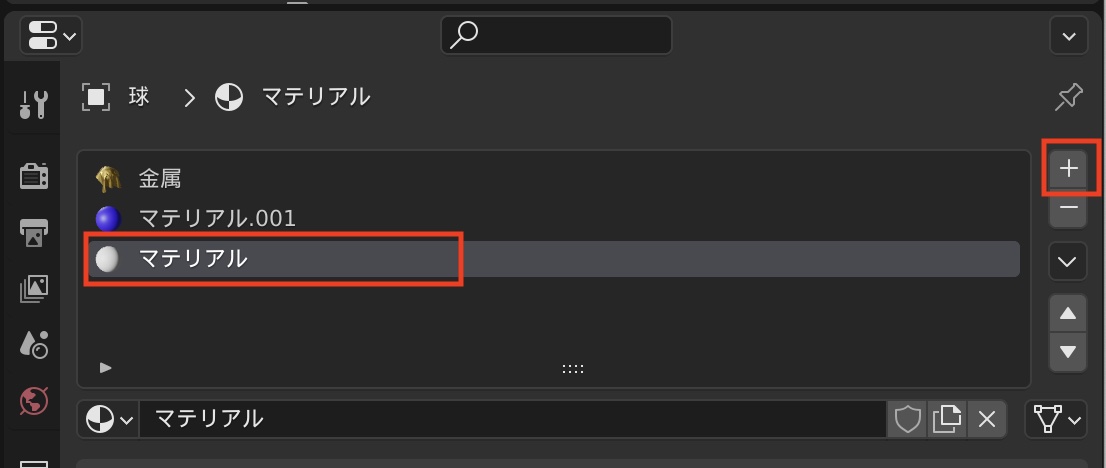Open the World properties tab
Screen dimensions: 1106x468
(x=34, y=402)
